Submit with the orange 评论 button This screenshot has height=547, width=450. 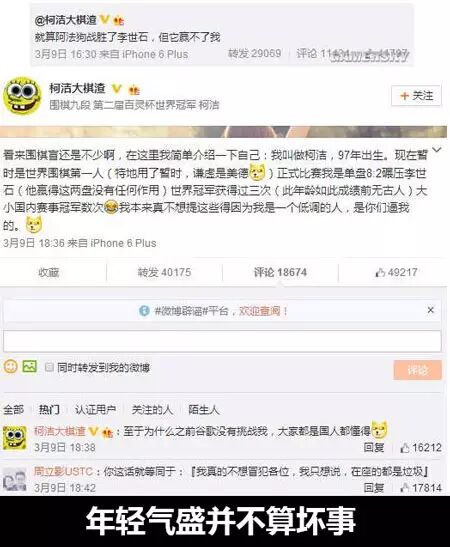click(x=418, y=370)
